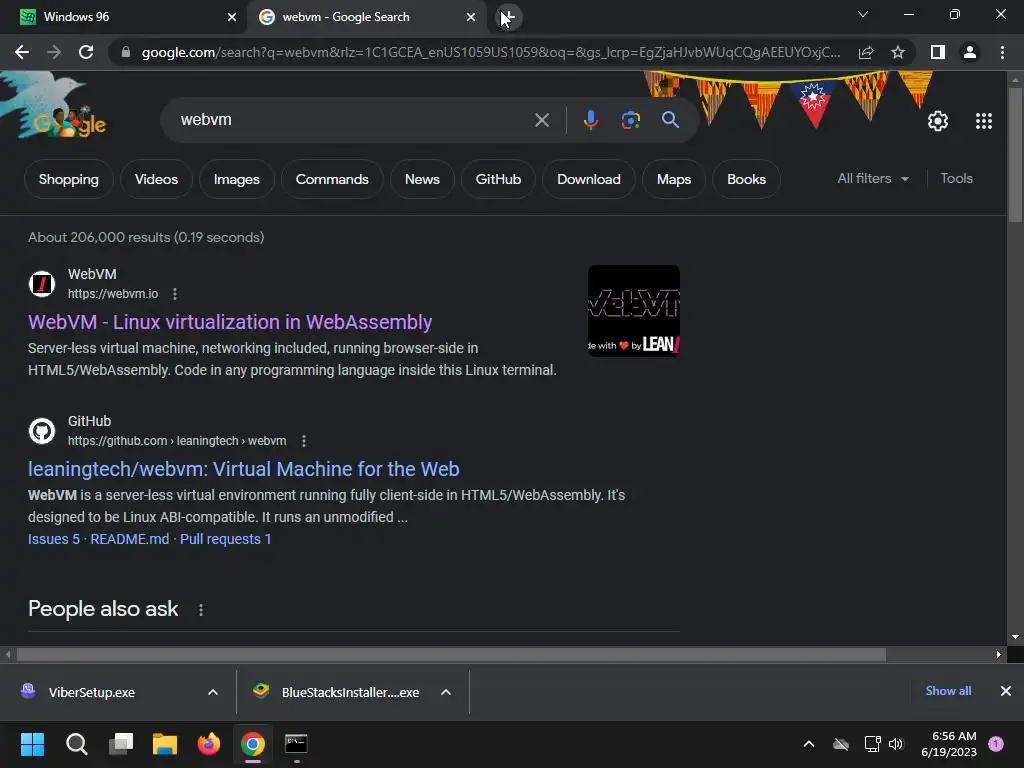The height and width of the screenshot is (768, 1024).
Task: Show hidden system tray icons
Action: 808,744
